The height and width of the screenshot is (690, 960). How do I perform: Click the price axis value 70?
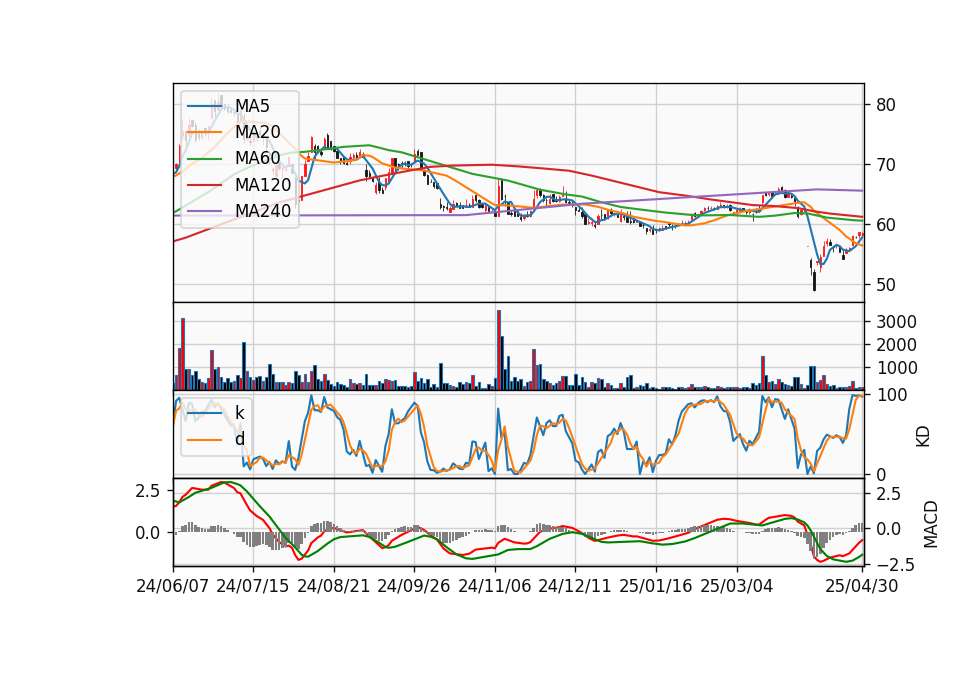pos(886,165)
